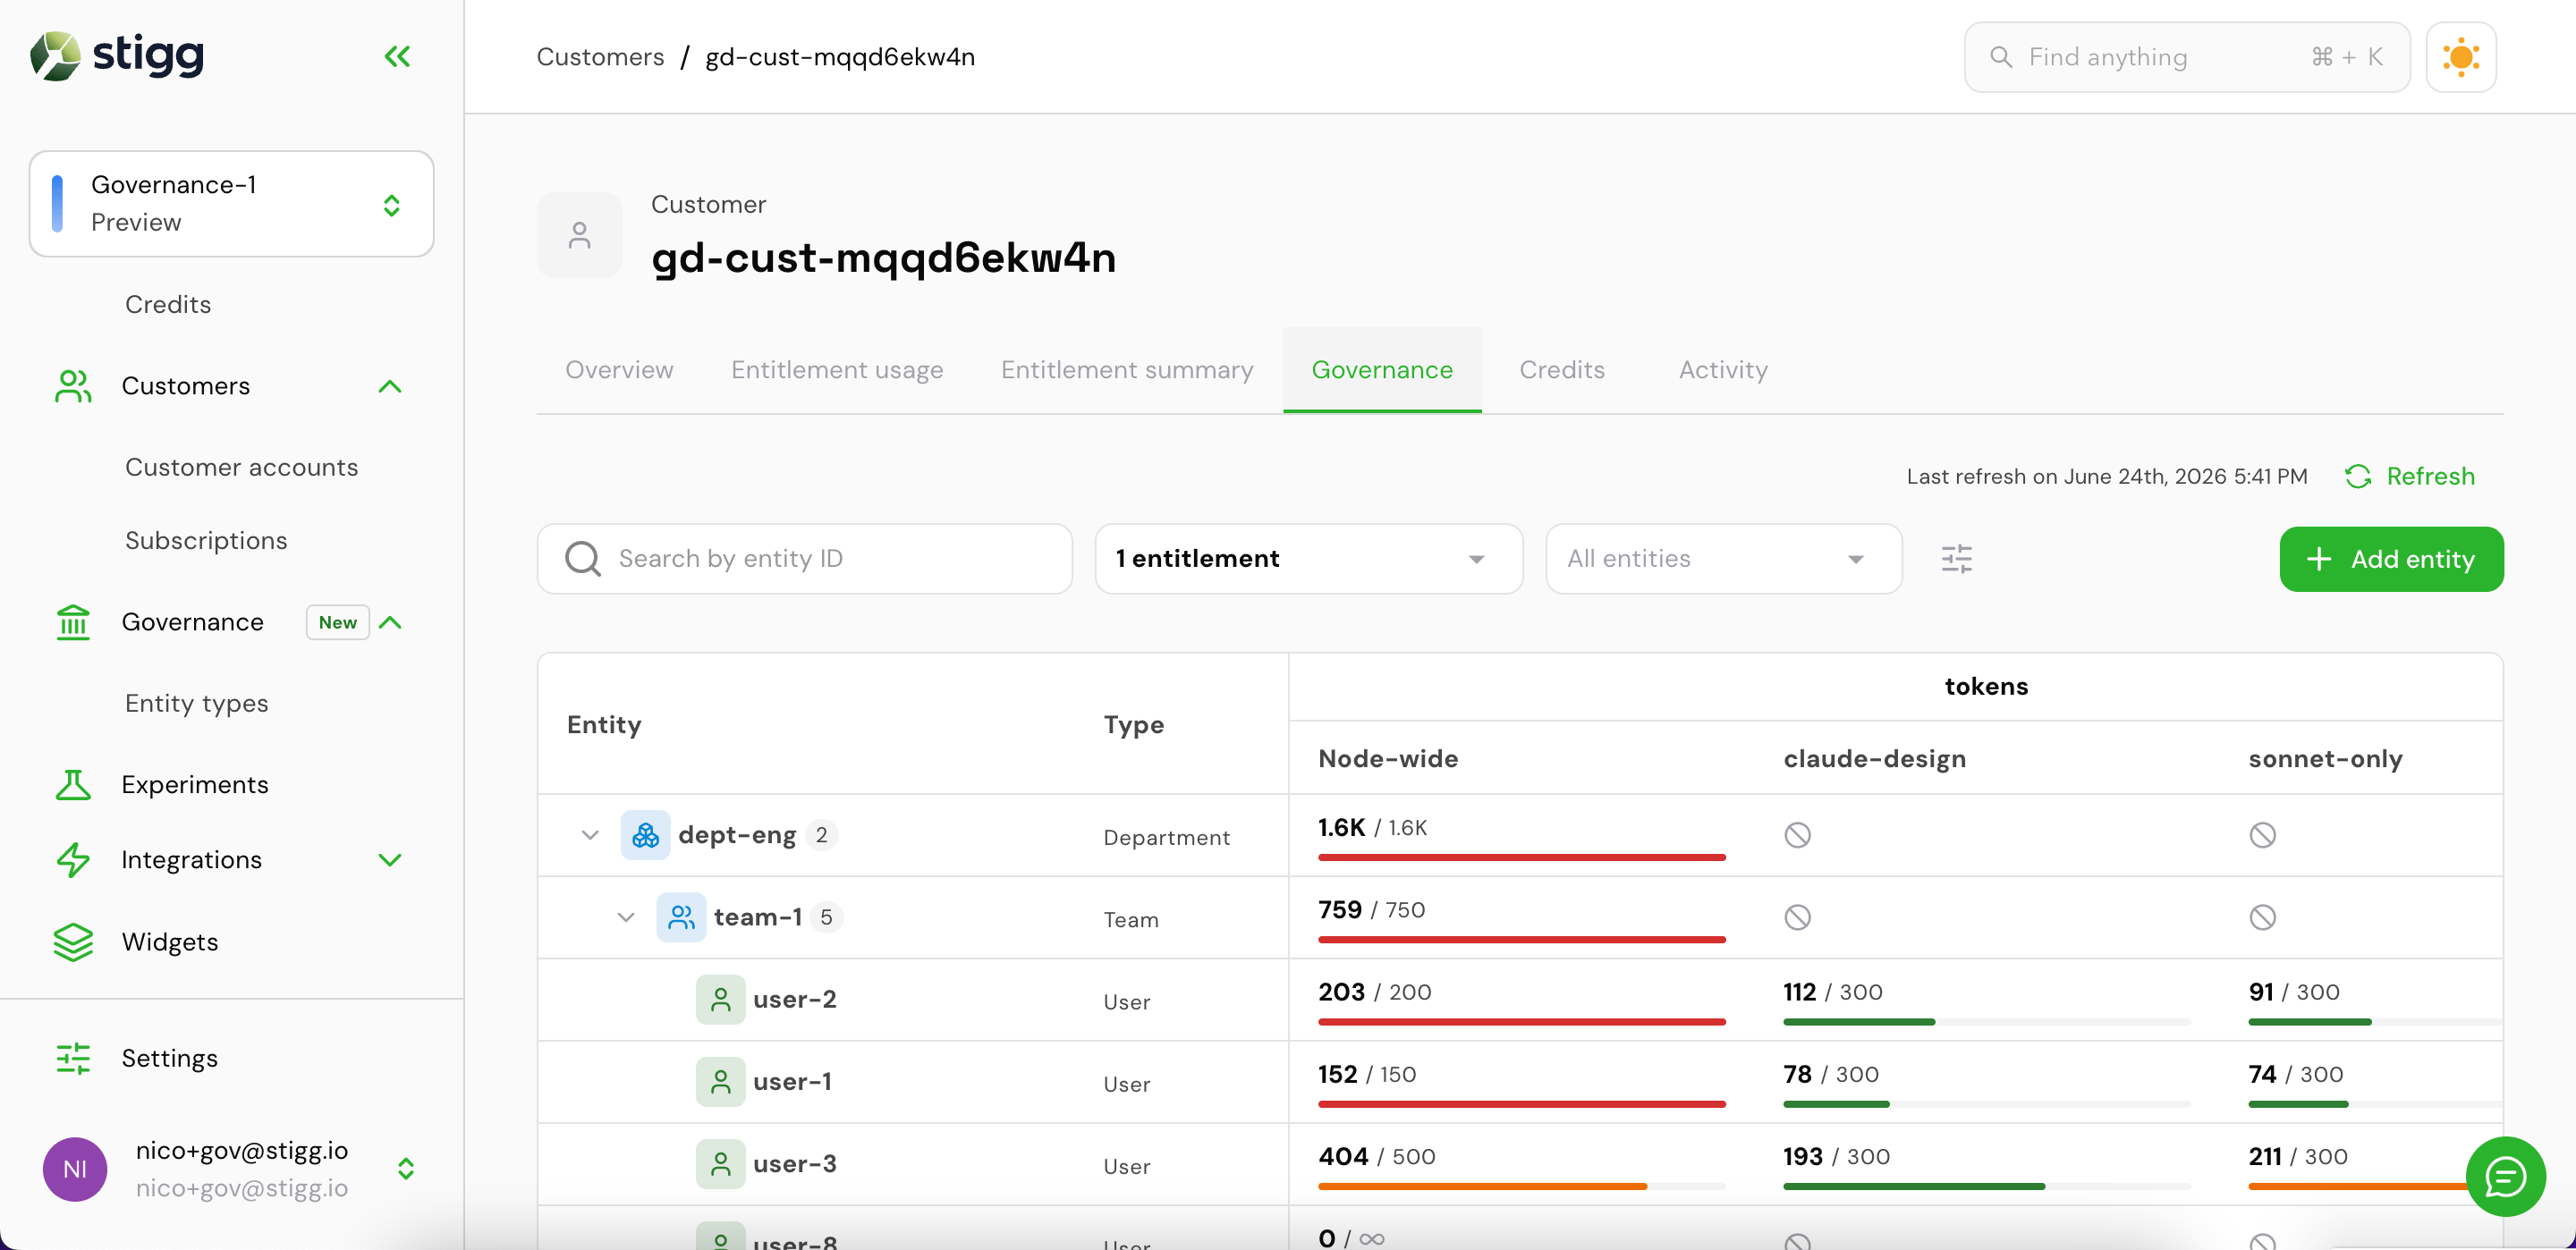Open the chat support bubble
2576x1250 pixels.
pyautogui.click(x=2505, y=1176)
